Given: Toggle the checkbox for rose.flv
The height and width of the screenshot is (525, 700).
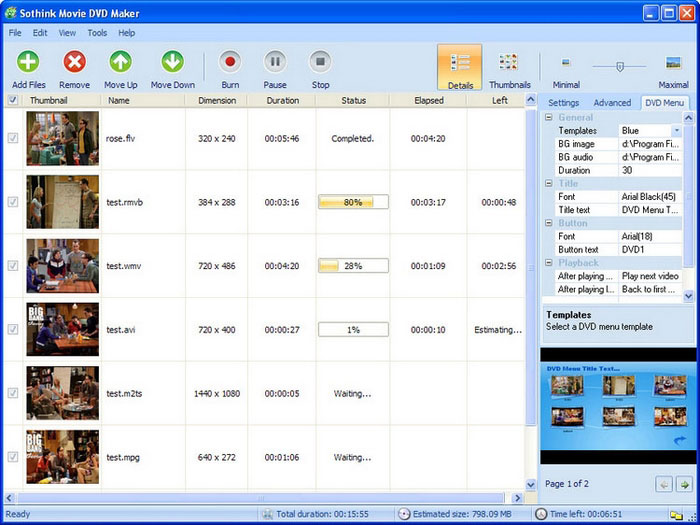Looking at the screenshot, I should click(x=12, y=138).
